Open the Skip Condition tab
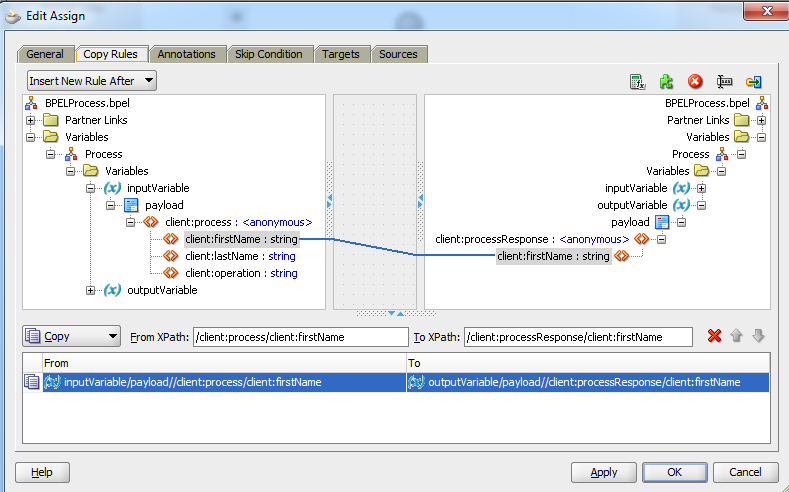 269,54
